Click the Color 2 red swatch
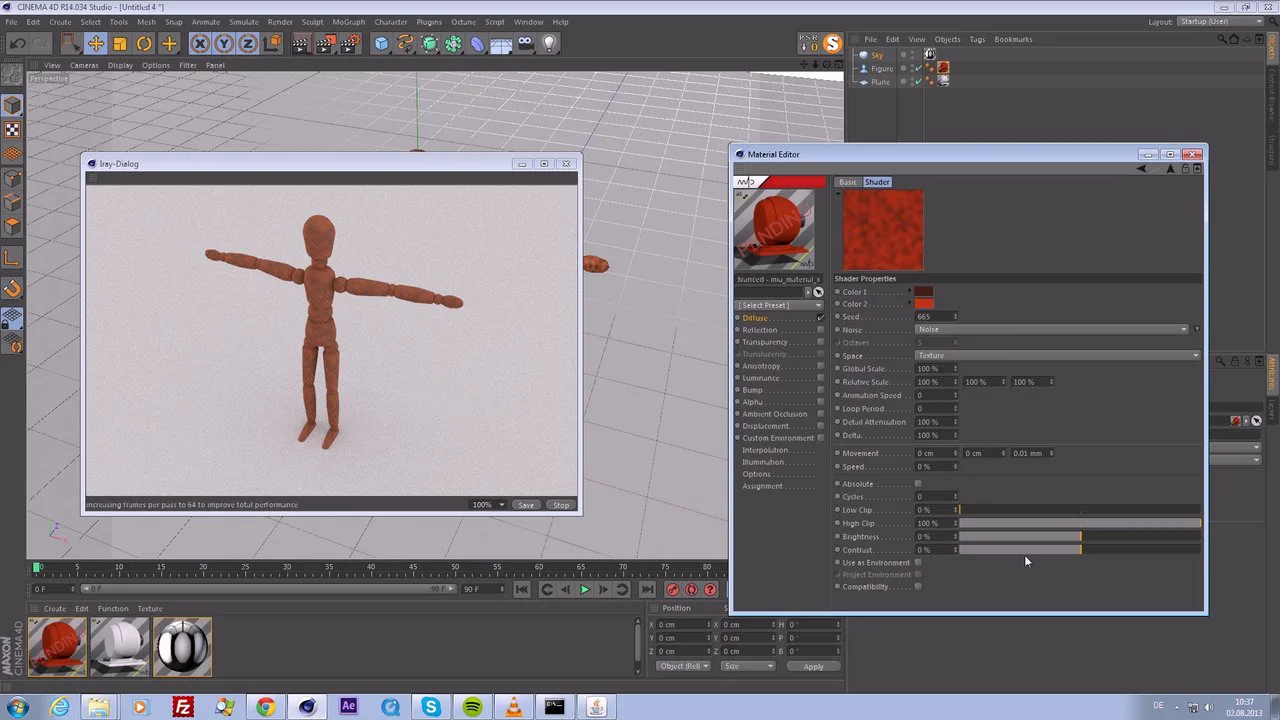The height and width of the screenshot is (720, 1280). click(924, 304)
